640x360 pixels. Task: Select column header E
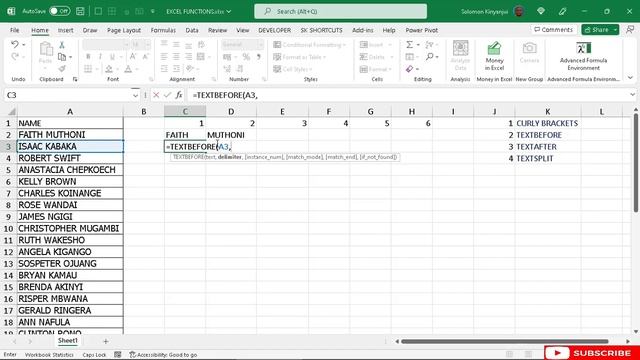tap(282, 111)
